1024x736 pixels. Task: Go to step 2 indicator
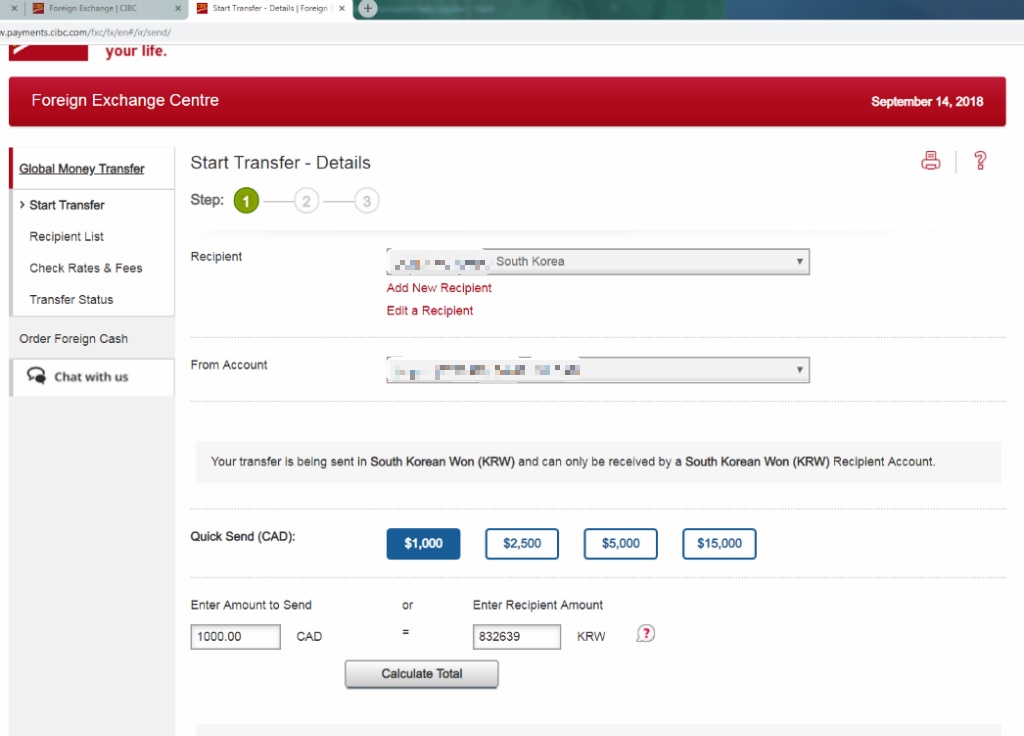pyautogui.click(x=306, y=201)
